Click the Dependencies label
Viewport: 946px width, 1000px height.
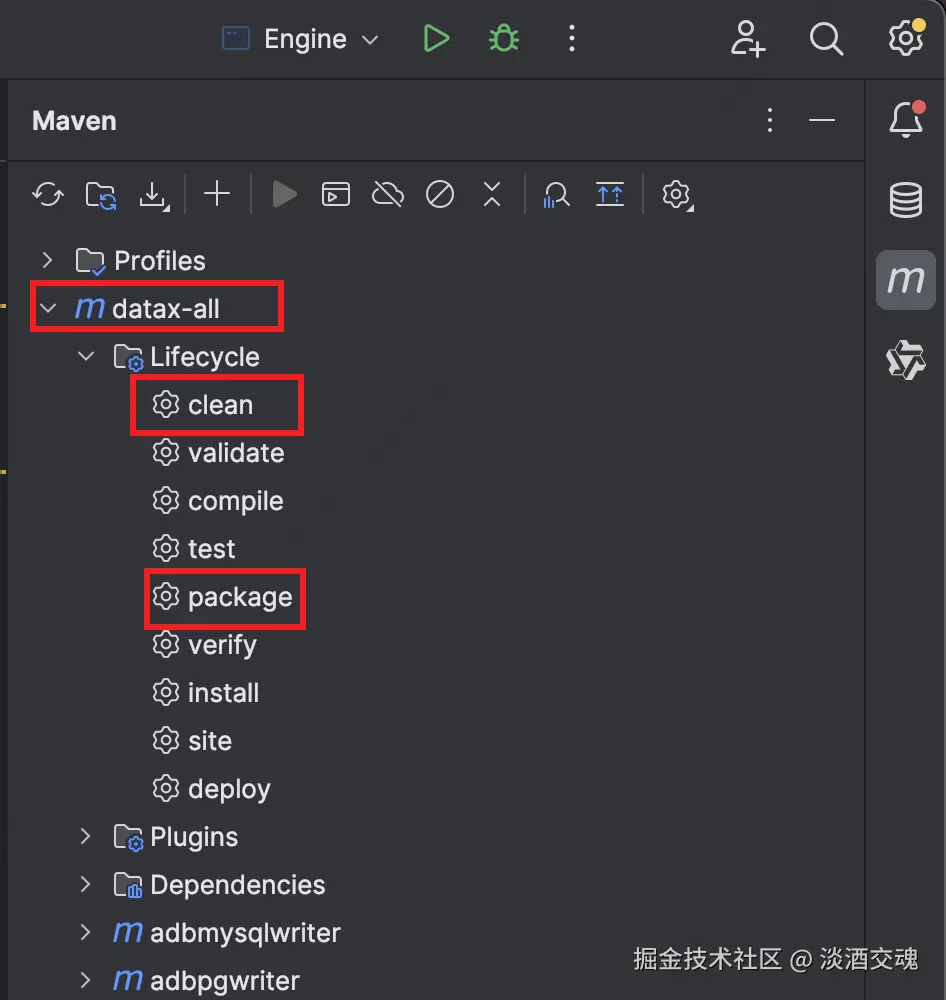(x=238, y=885)
